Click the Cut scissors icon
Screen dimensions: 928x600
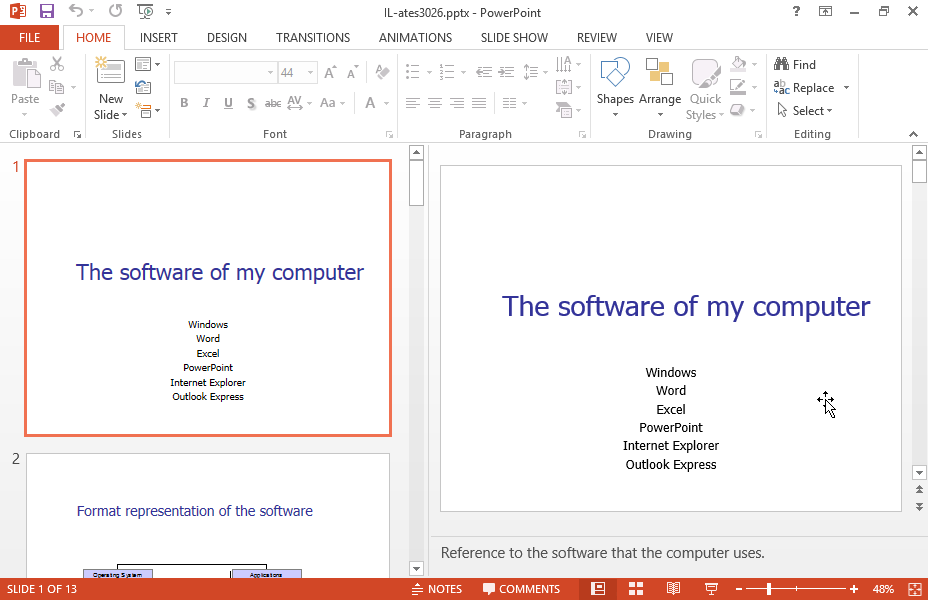(57, 63)
